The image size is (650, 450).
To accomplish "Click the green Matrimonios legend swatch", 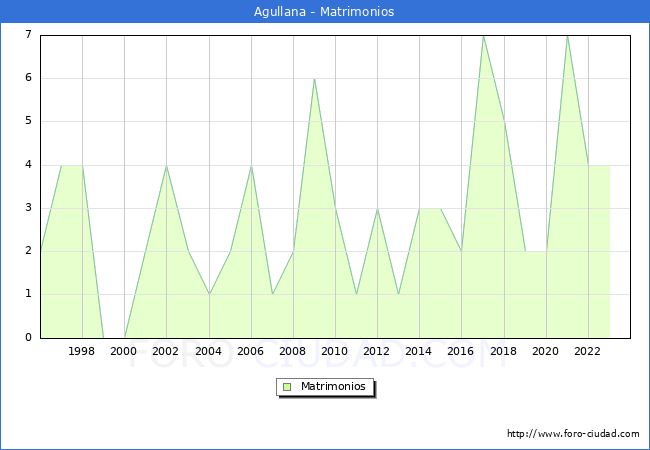I will click(287, 387).
